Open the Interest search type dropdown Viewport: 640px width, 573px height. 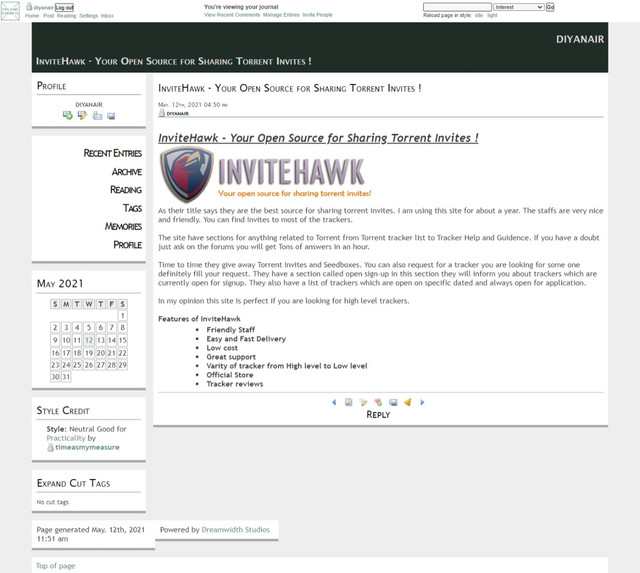point(519,7)
